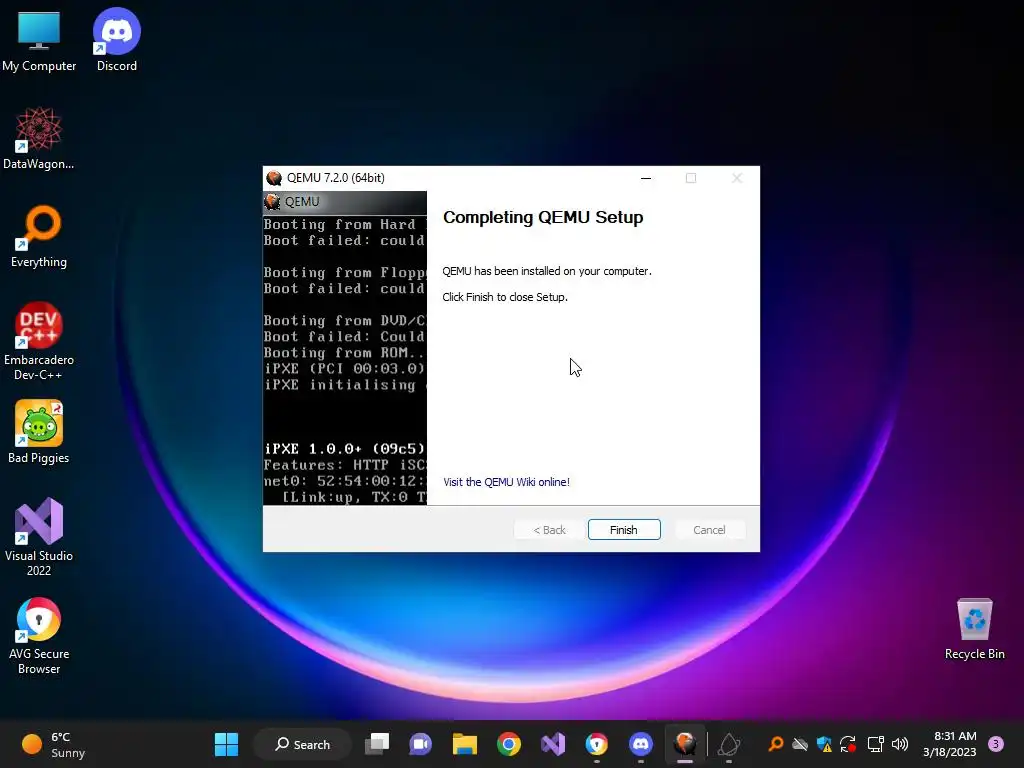Screen dimensions: 1024x768
Task: Open the Recycle Bin on the desktop
Action: [974, 628]
